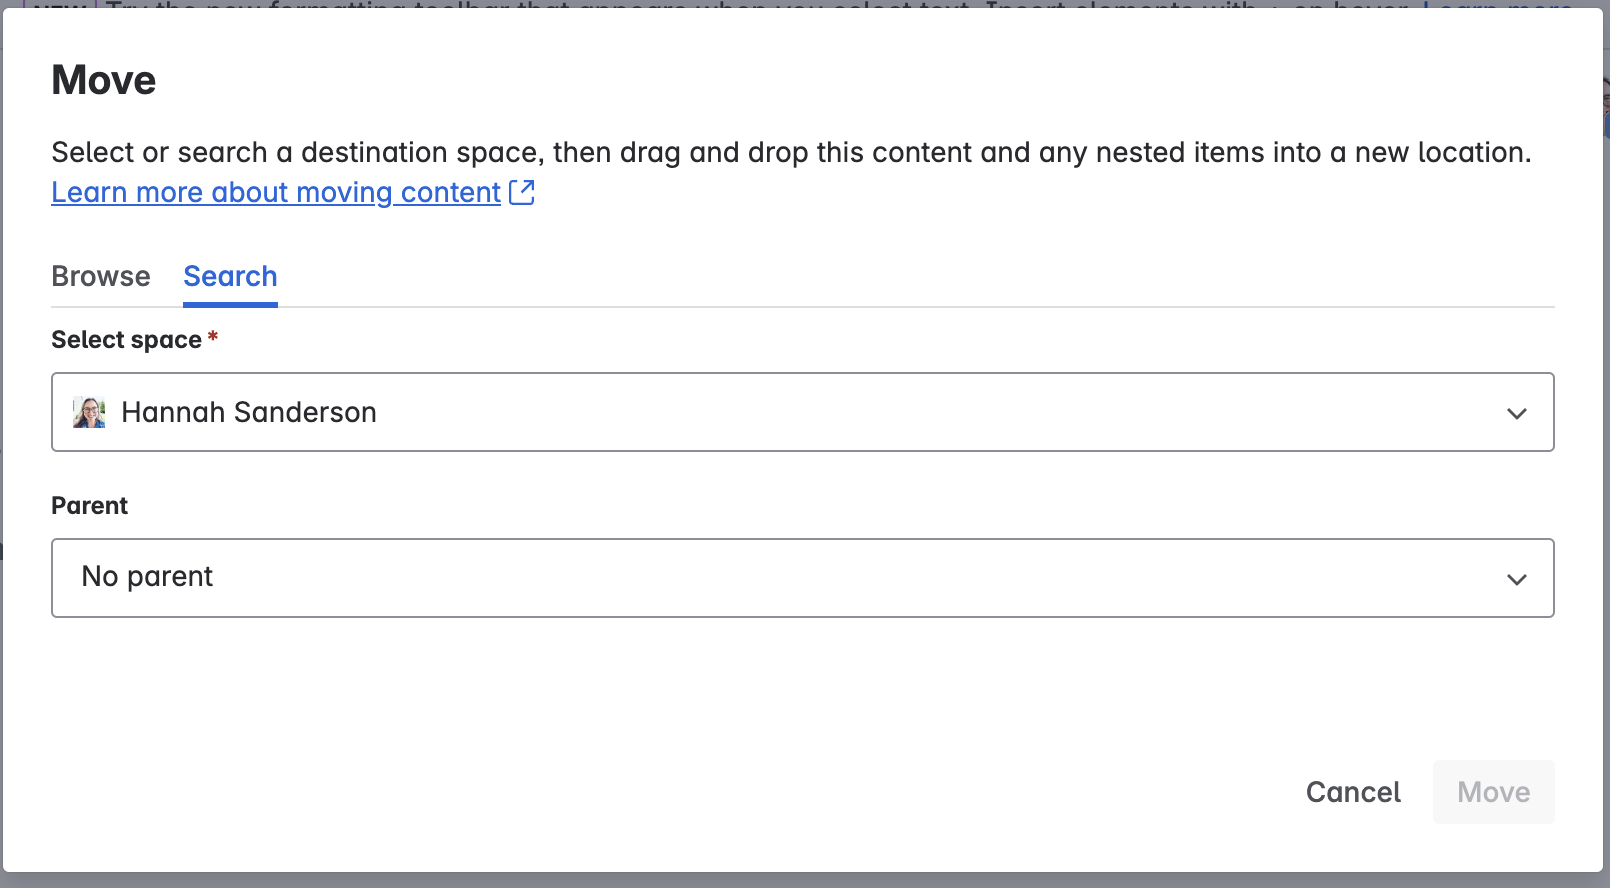Click the red required asterisk
This screenshot has height=888, width=1610.
click(x=213, y=338)
